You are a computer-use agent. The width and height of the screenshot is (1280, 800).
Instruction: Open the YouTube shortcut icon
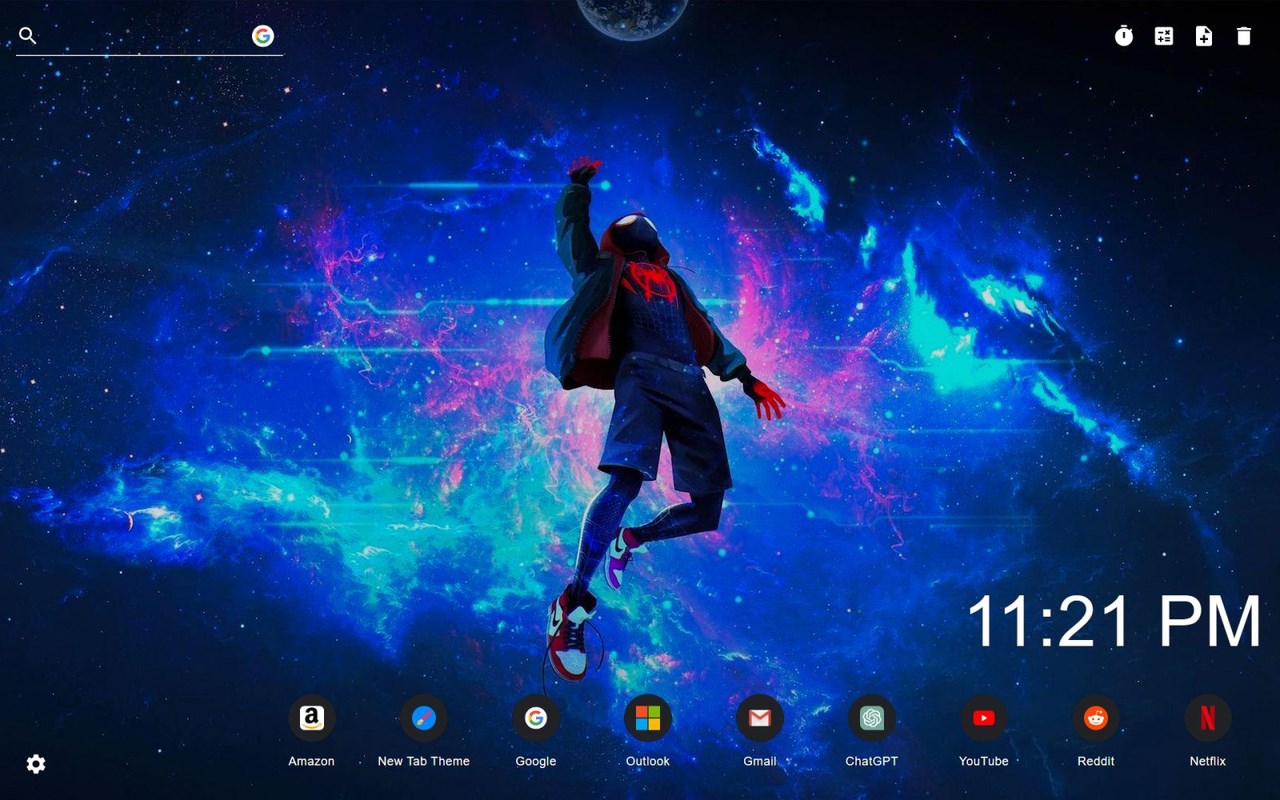(x=984, y=718)
